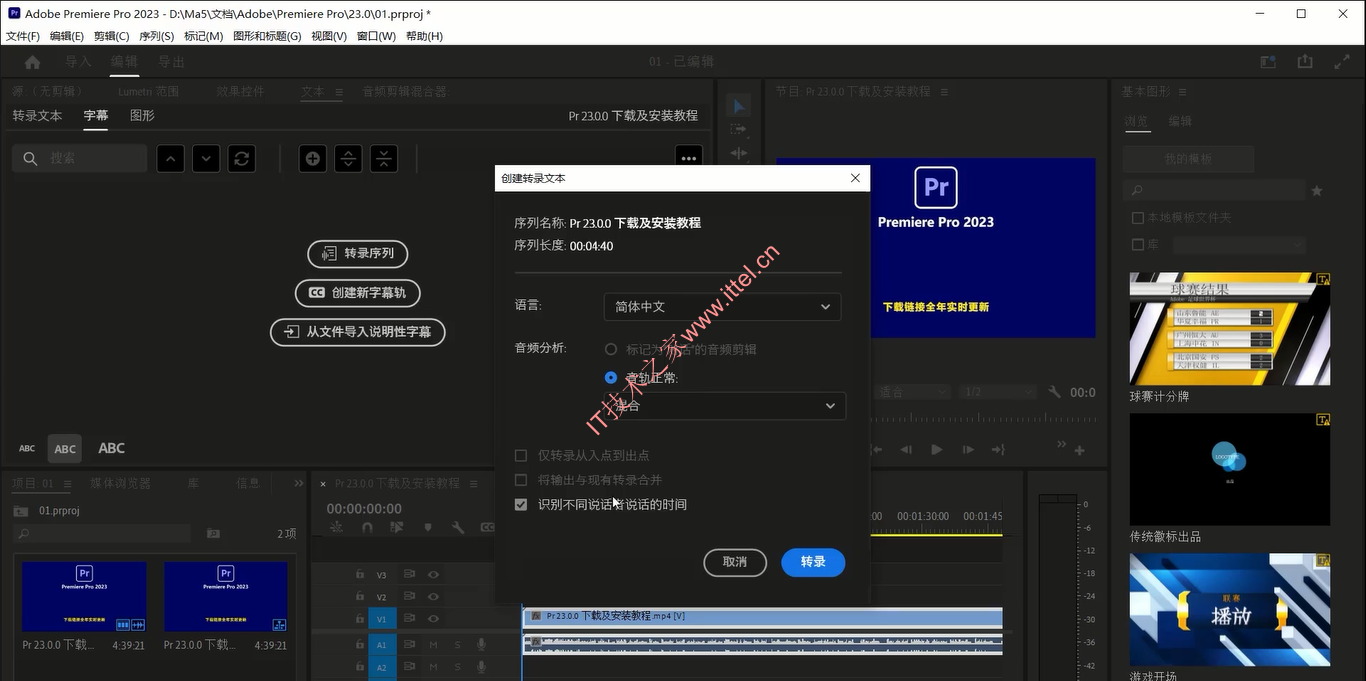Open the 文本 panel hamburger menu
This screenshot has height=681, width=1366.
tap(338, 92)
